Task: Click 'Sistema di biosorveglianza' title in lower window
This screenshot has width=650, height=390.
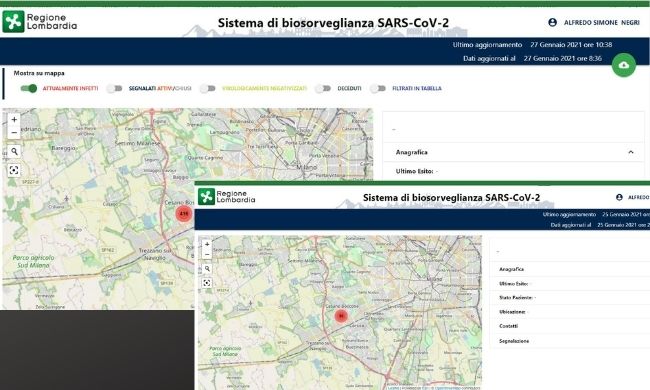Action: pyautogui.click(x=451, y=198)
